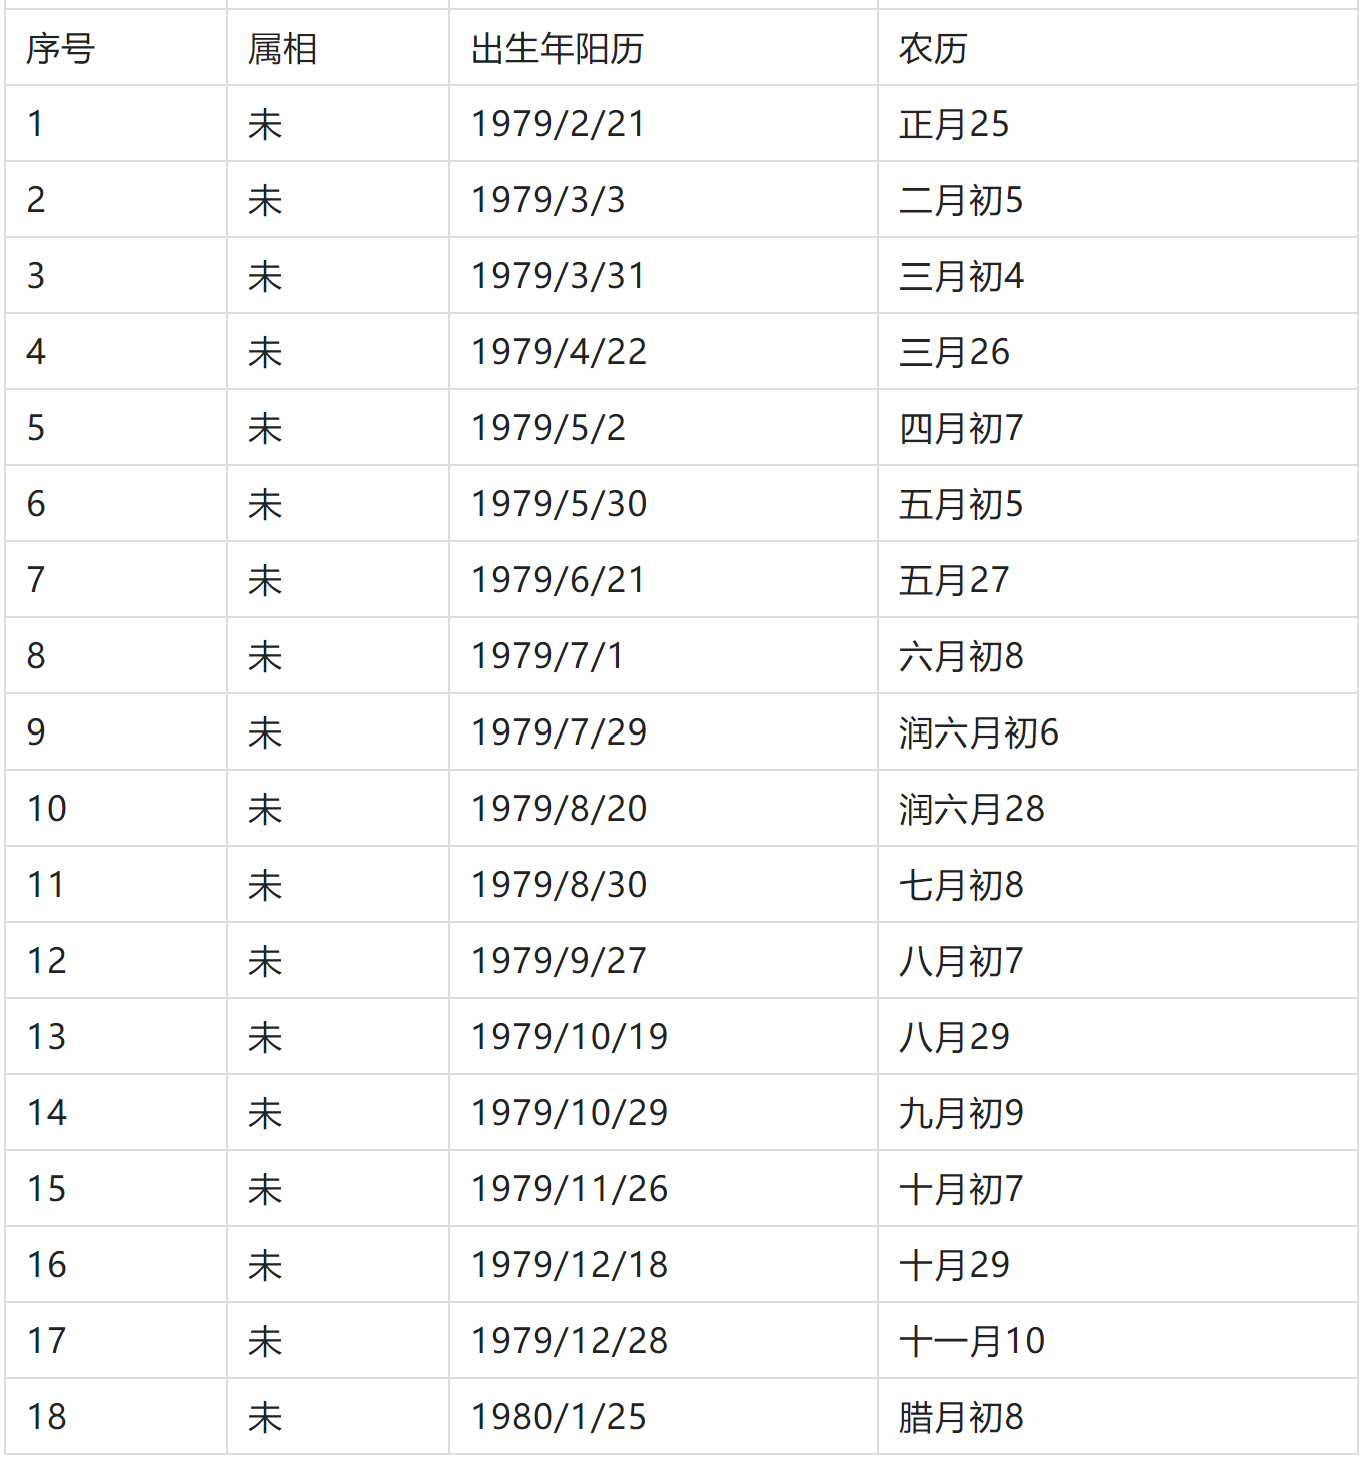The image size is (1368, 1462).
Task: Click serial number 12 cell
Action: [116, 960]
